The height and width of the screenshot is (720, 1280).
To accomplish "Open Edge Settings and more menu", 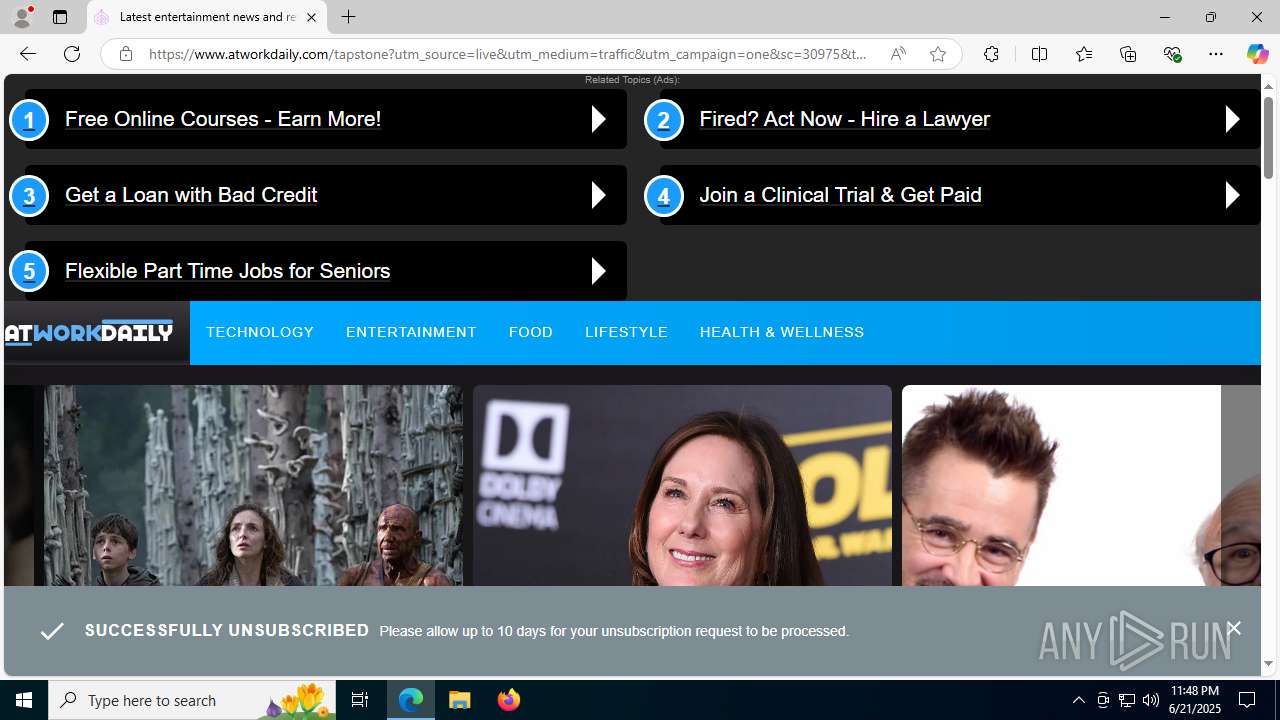I will (1215, 54).
